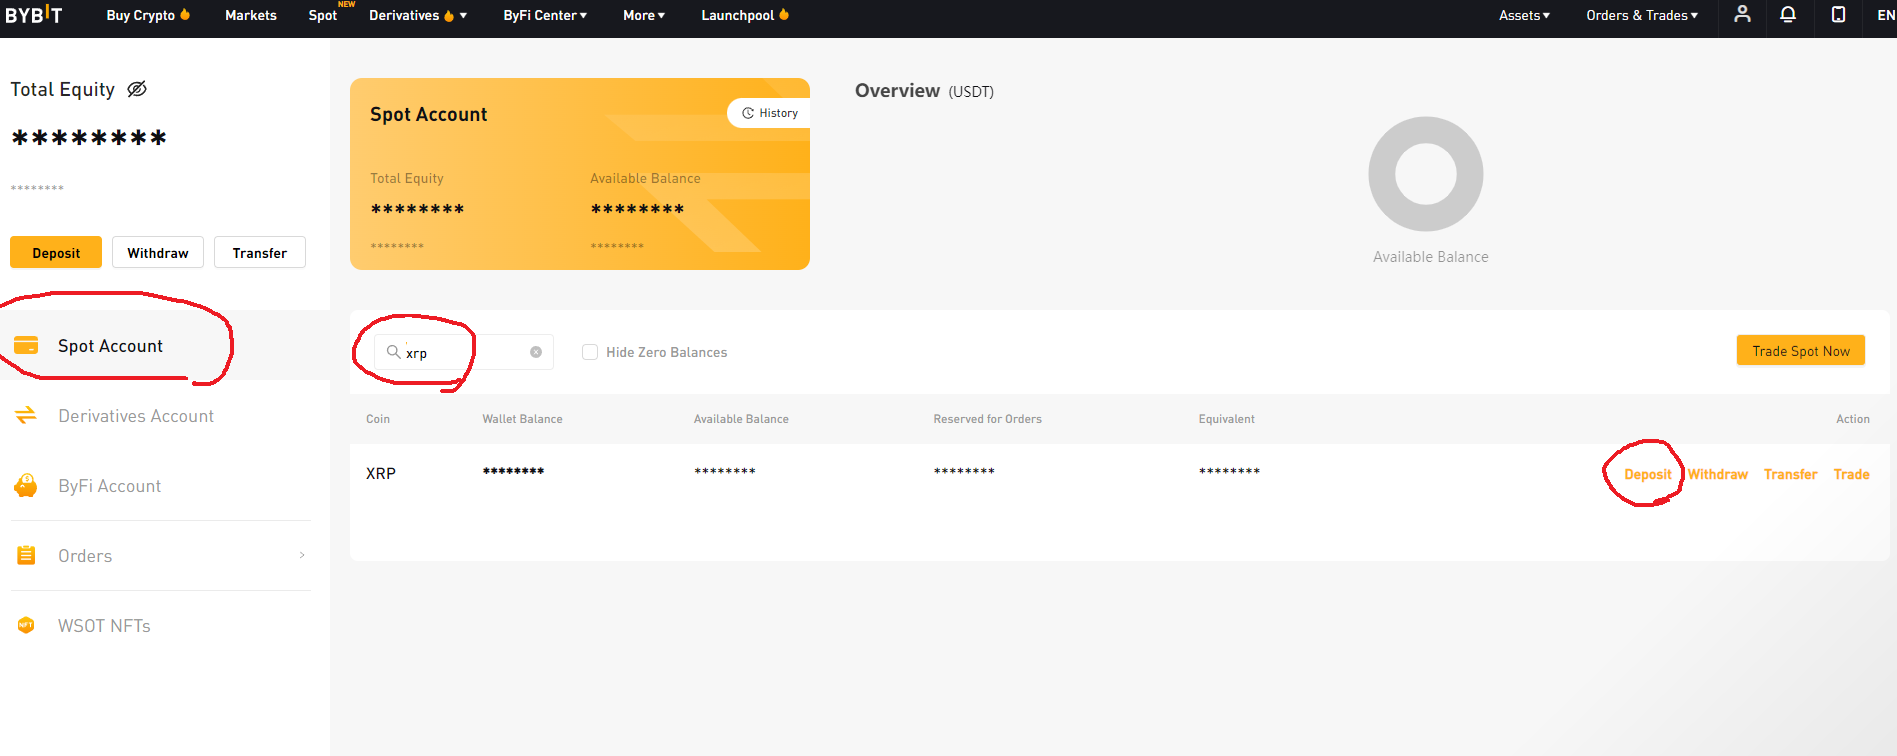Click Deposit link in XRP row

pos(1647,474)
